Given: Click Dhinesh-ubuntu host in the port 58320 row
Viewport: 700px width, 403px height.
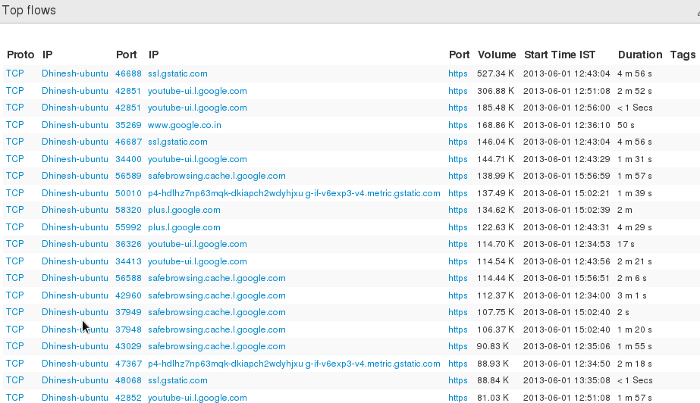Looking at the screenshot, I should point(75,210).
